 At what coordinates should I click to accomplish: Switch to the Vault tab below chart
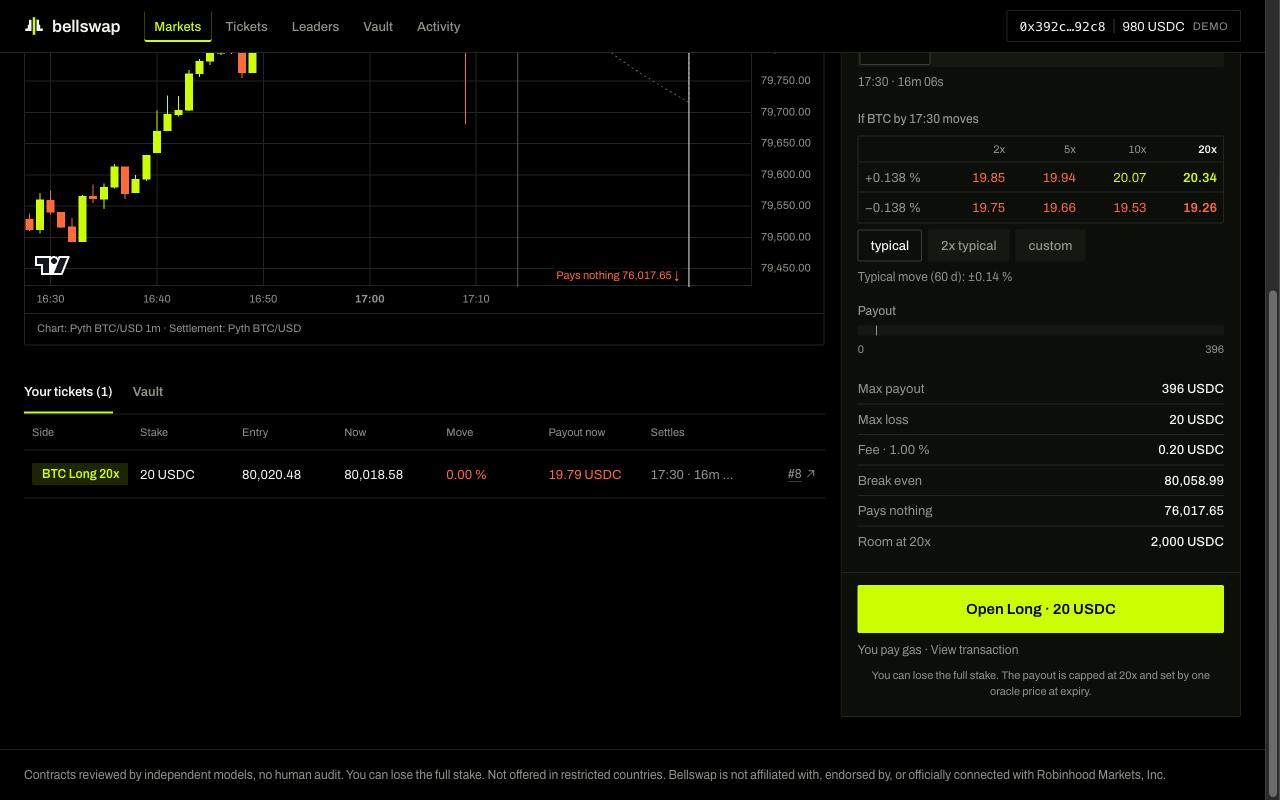pos(148,392)
